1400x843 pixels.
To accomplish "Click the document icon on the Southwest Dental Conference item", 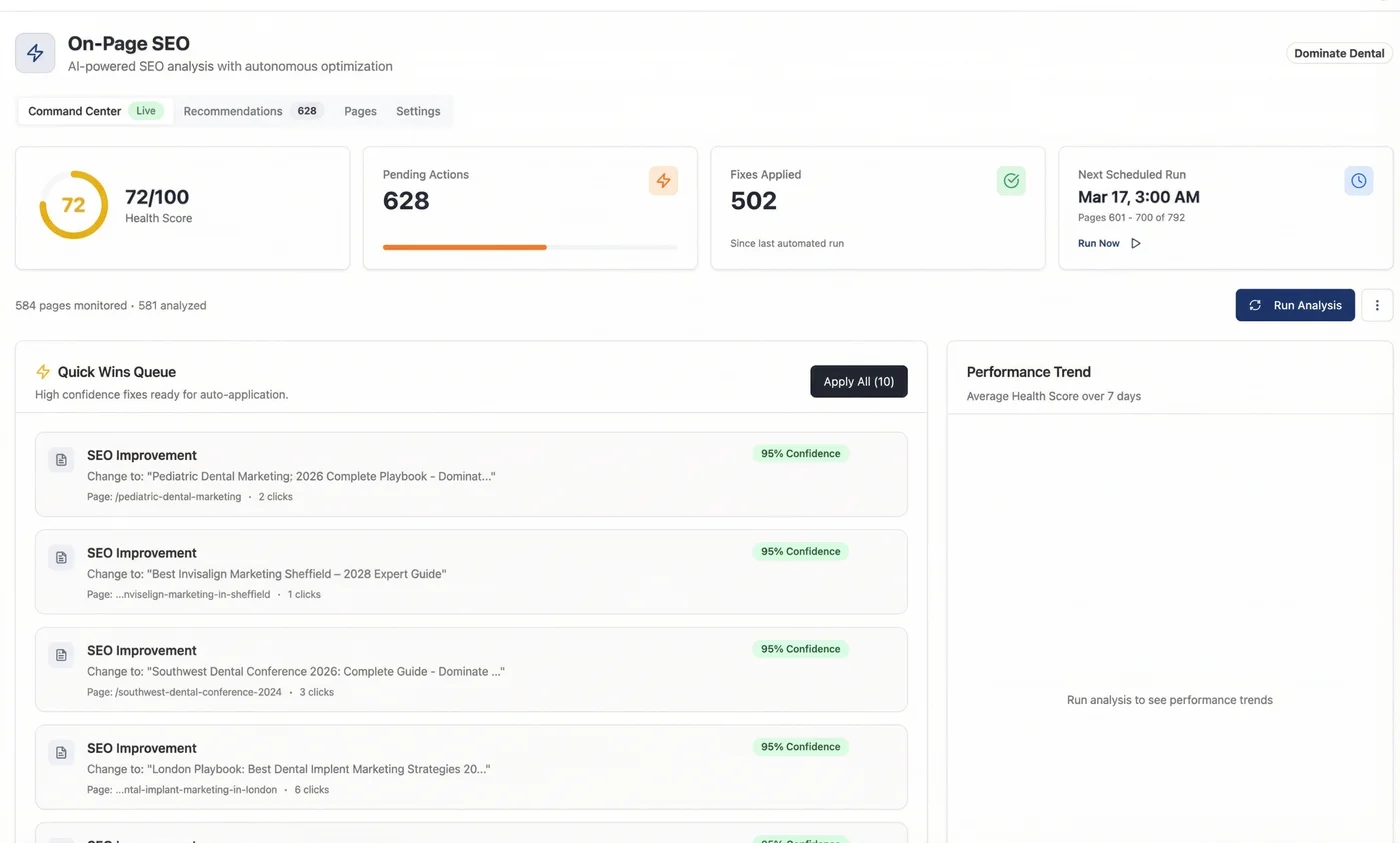I will pos(61,655).
